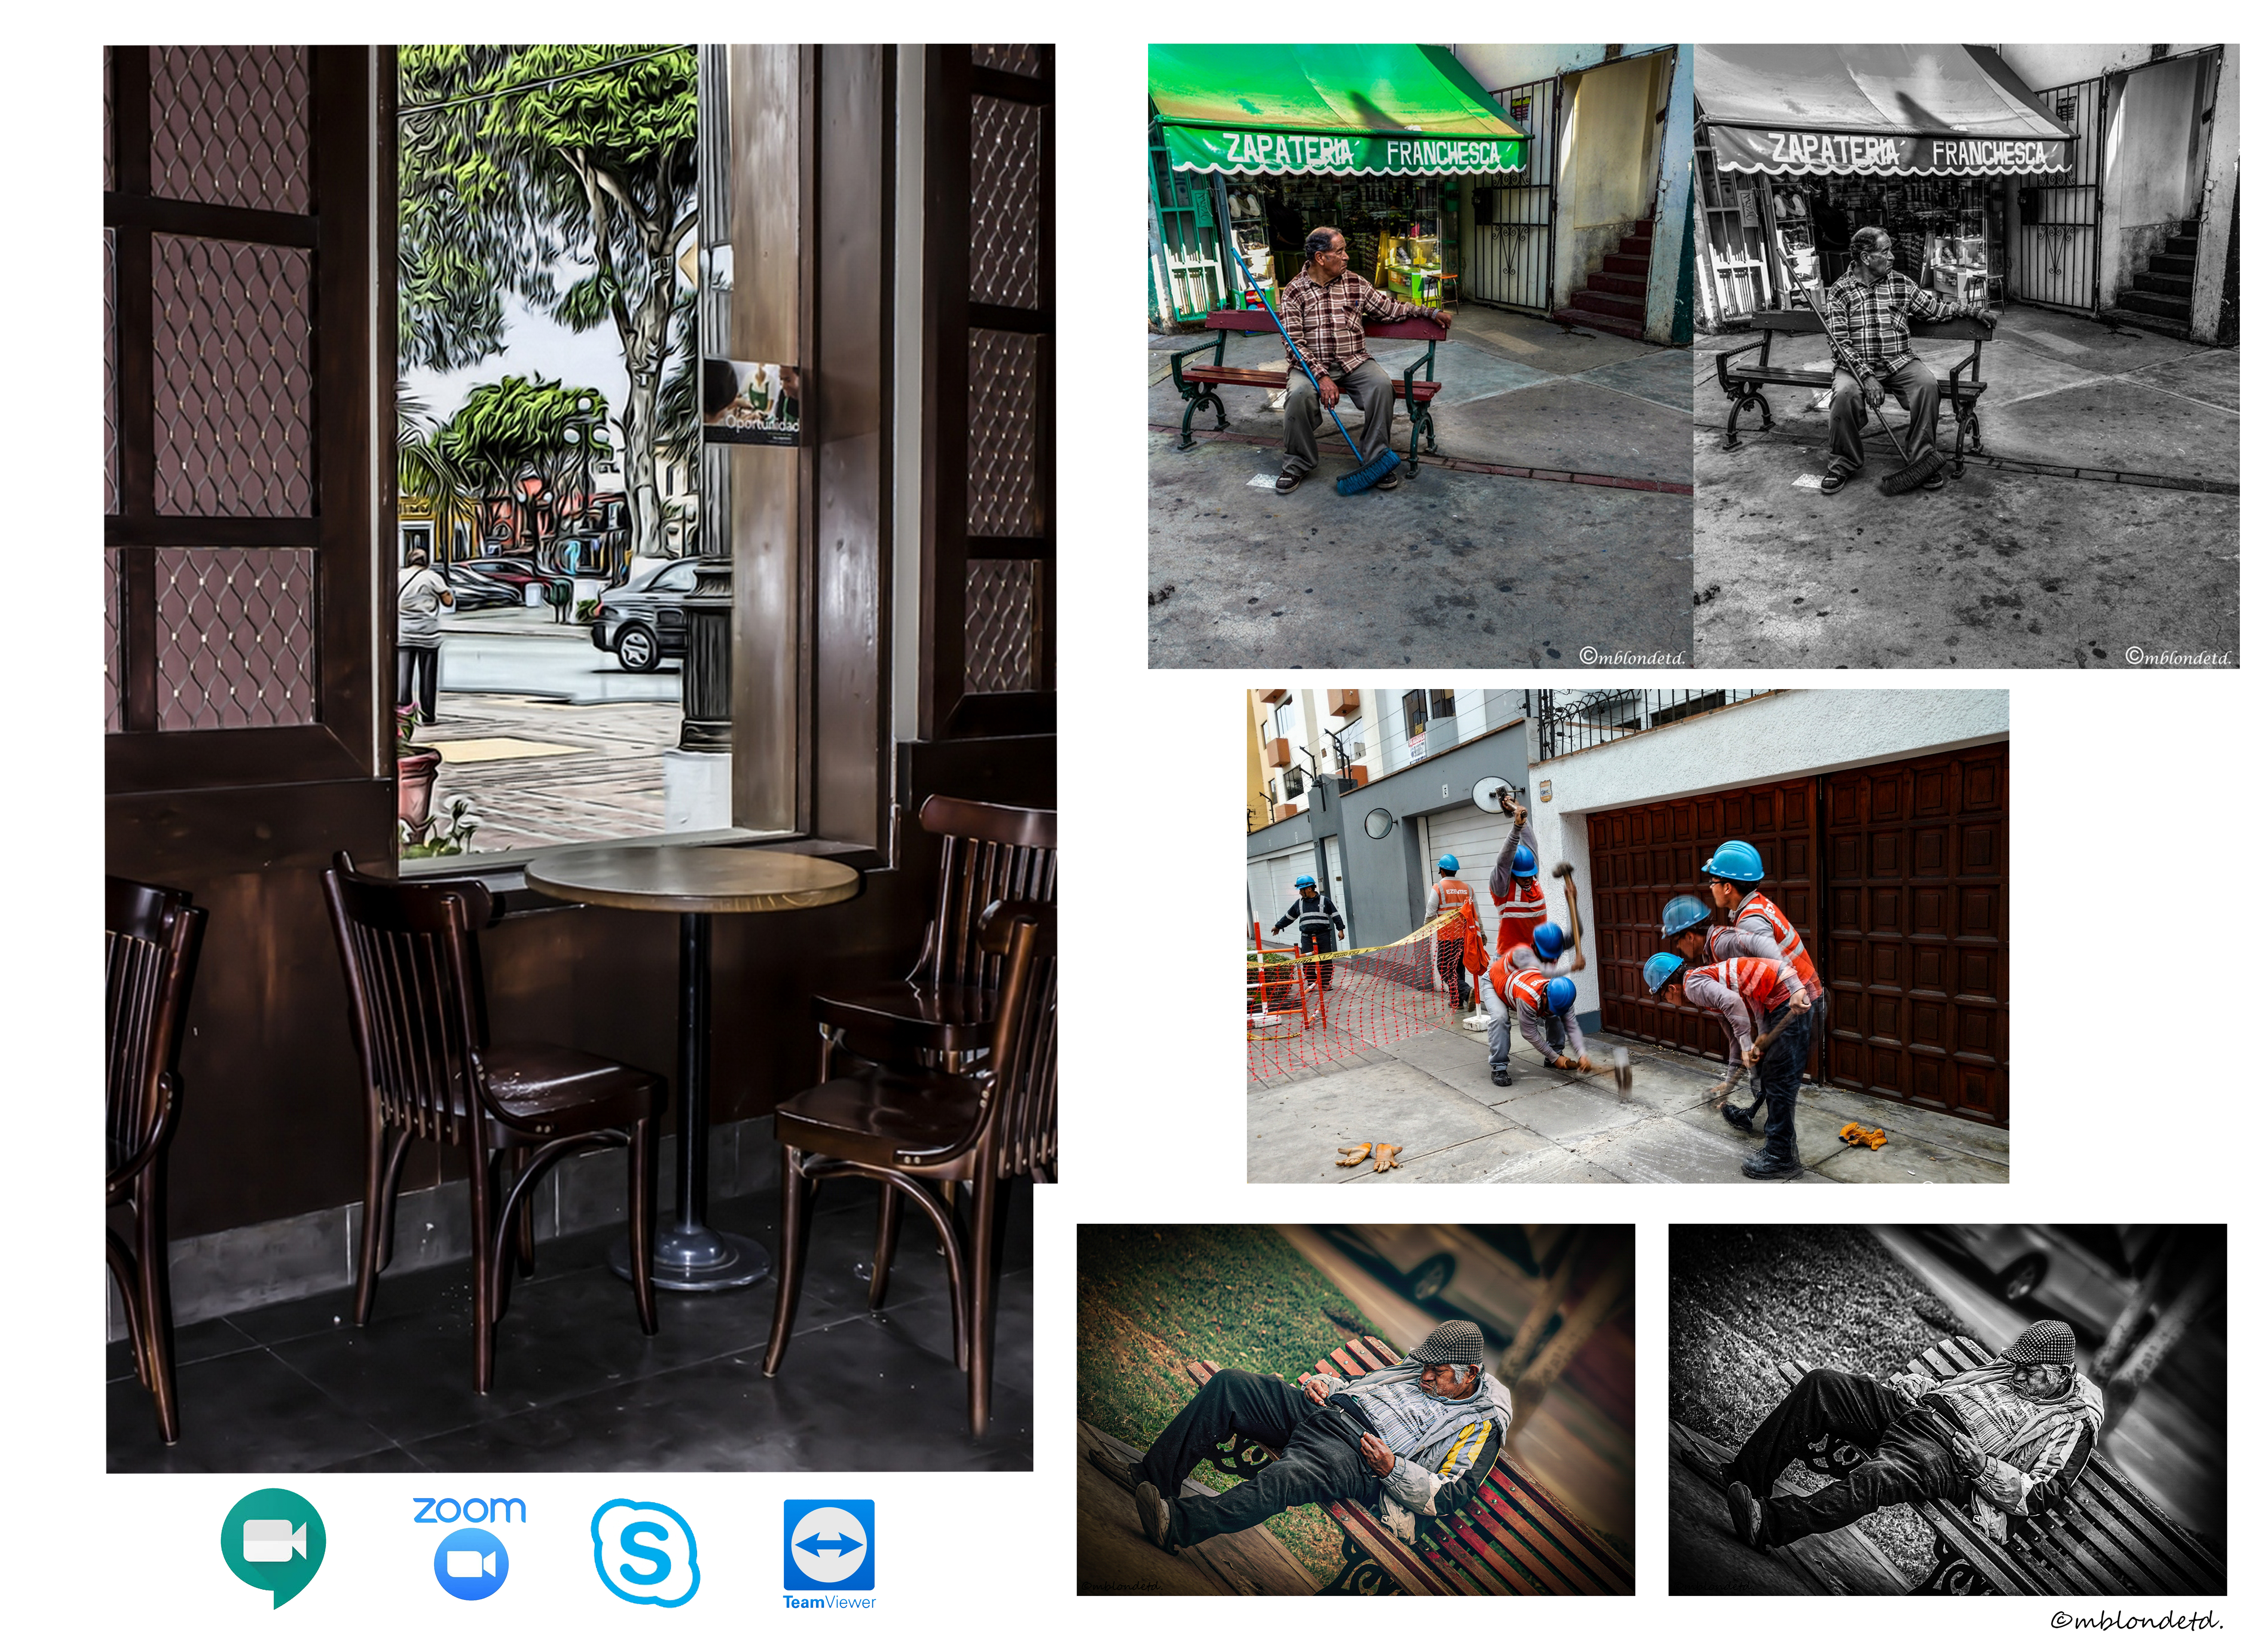The width and height of the screenshot is (2268, 1640).
Task: Launch the TeamViewer icon
Action: [x=829, y=1554]
